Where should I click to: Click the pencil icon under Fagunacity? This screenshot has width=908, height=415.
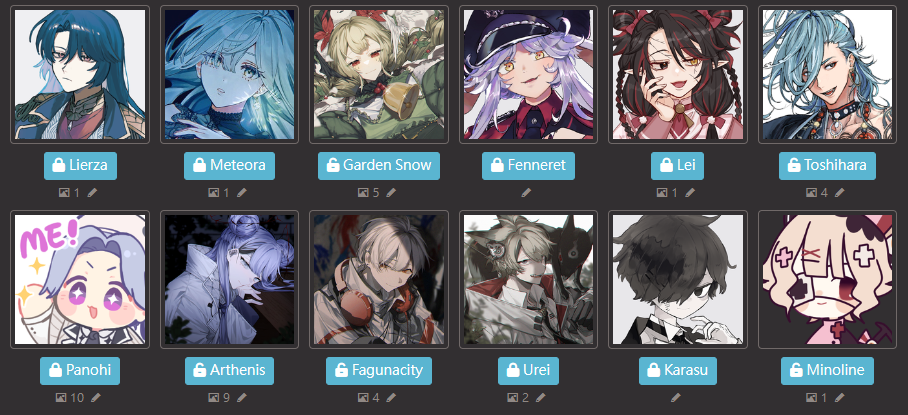click(391, 397)
